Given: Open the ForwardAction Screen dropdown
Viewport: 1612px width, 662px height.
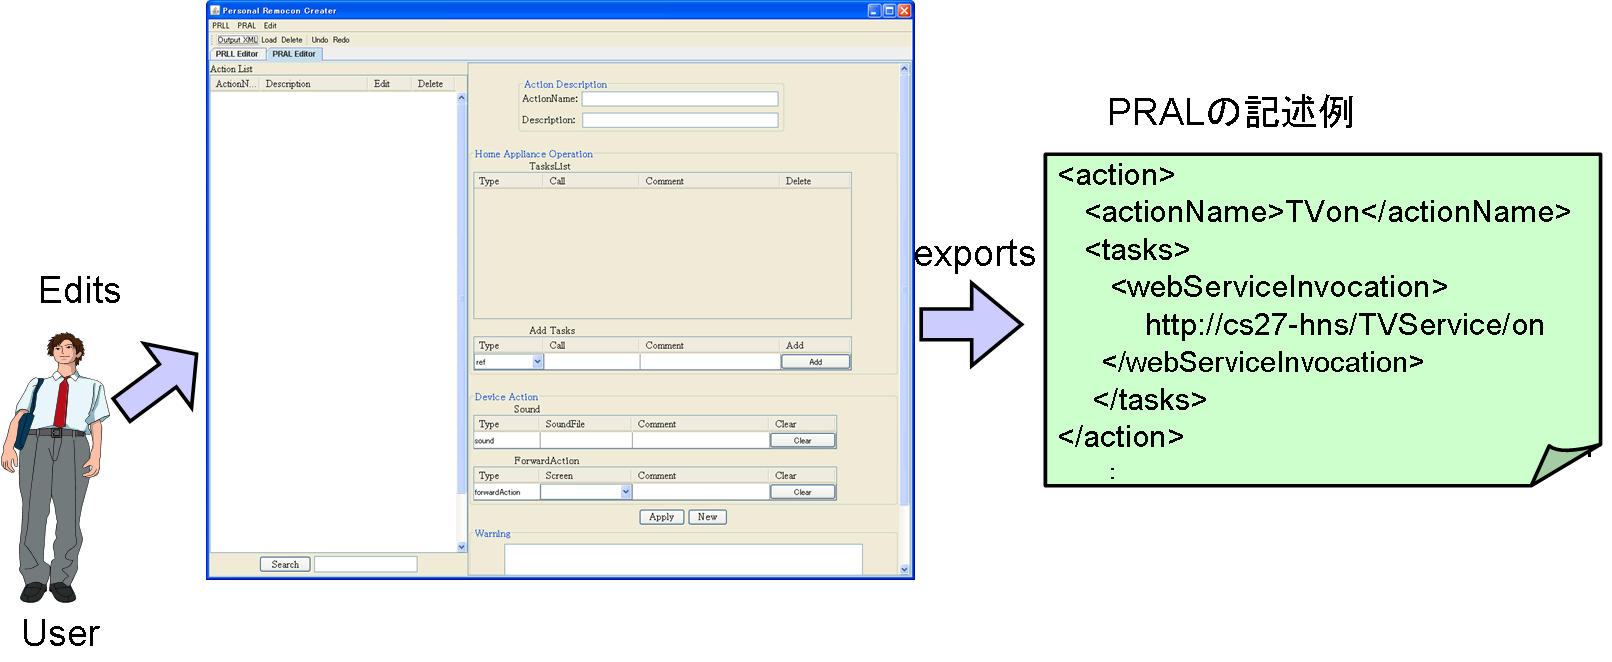Looking at the screenshot, I should [626, 492].
